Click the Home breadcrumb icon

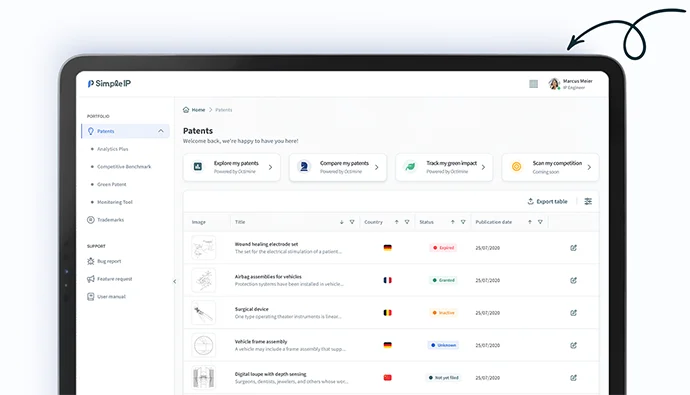coord(186,110)
